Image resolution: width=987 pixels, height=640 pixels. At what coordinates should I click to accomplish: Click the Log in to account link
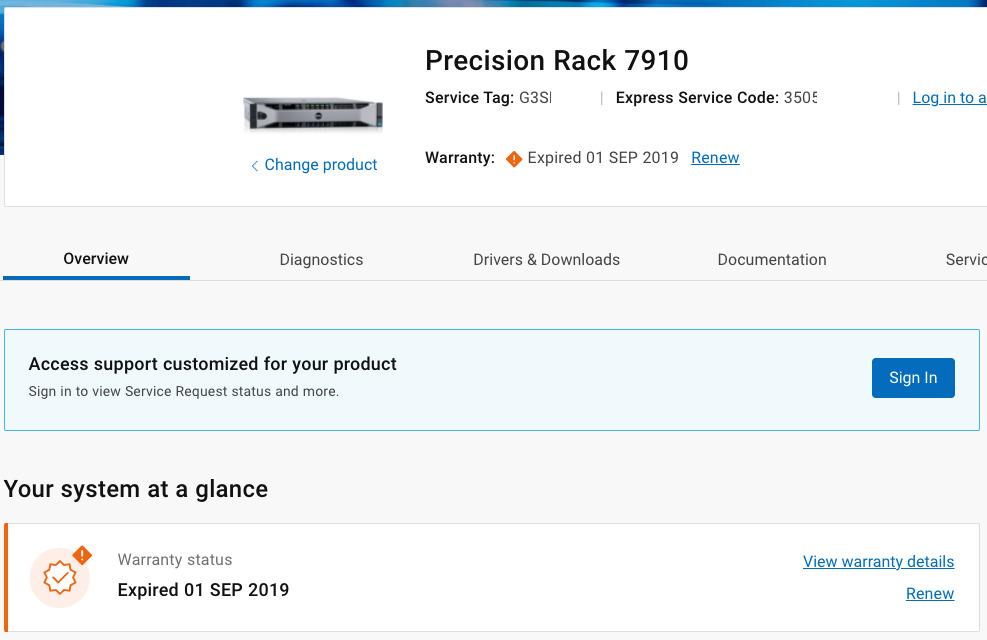948,97
